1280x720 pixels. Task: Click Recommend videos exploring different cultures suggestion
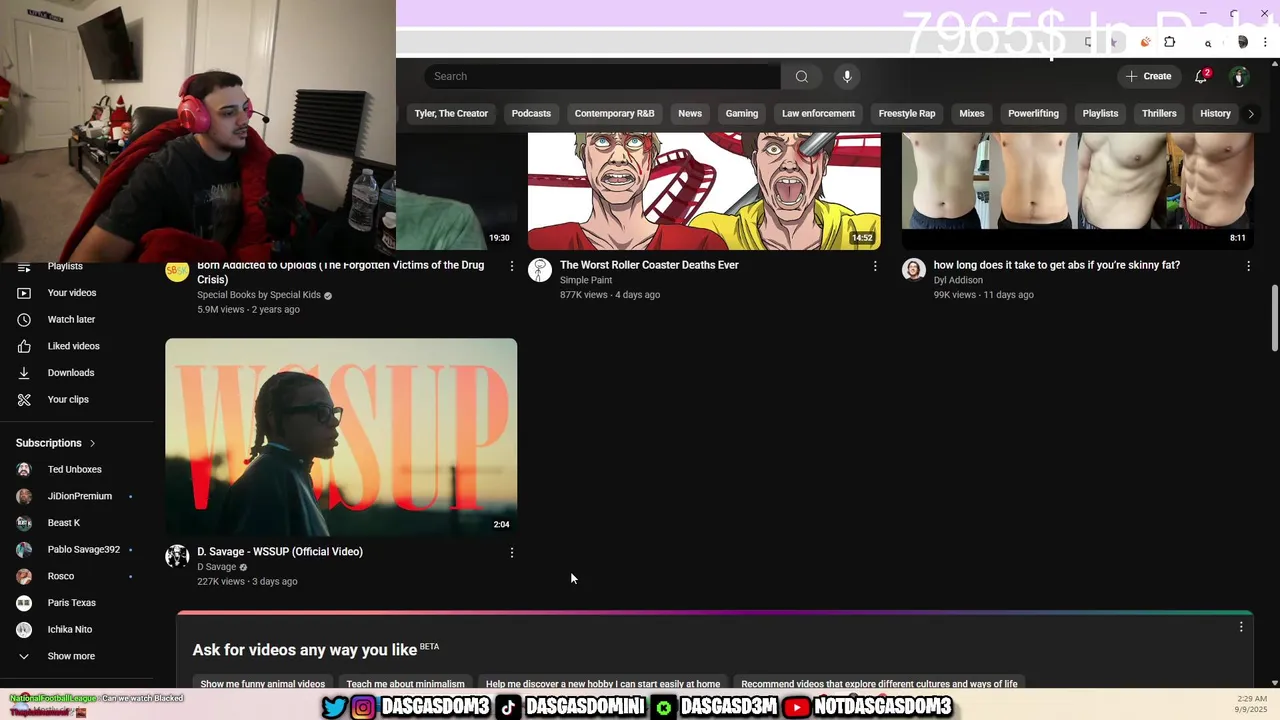(879, 683)
